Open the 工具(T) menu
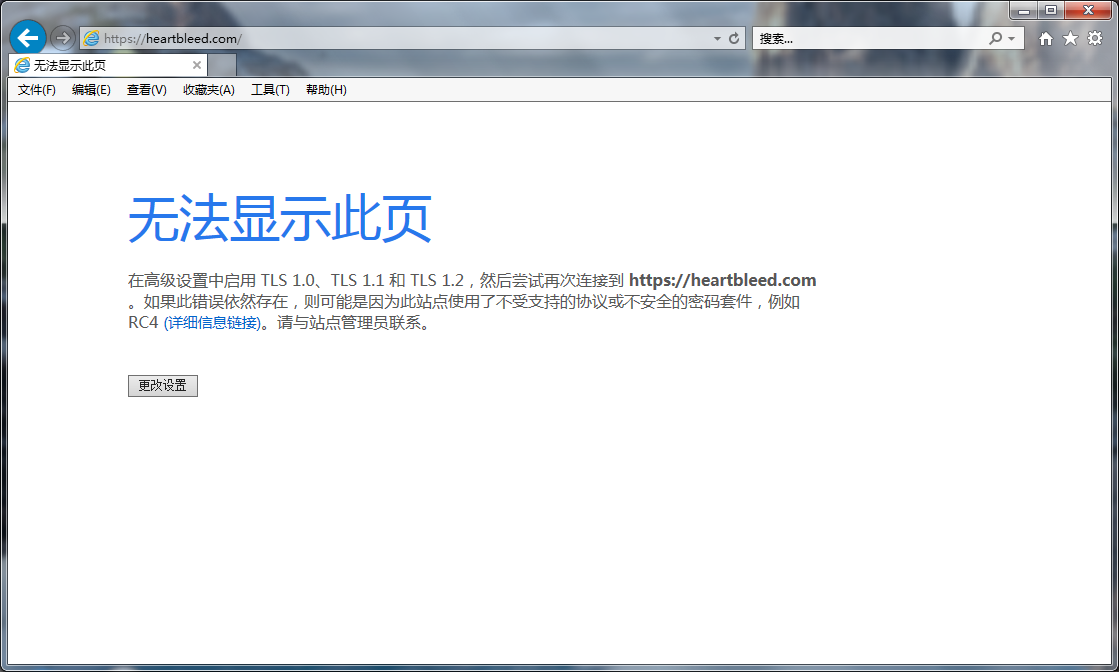This screenshot has height=672, width=1119. click(x=270, y=90)
